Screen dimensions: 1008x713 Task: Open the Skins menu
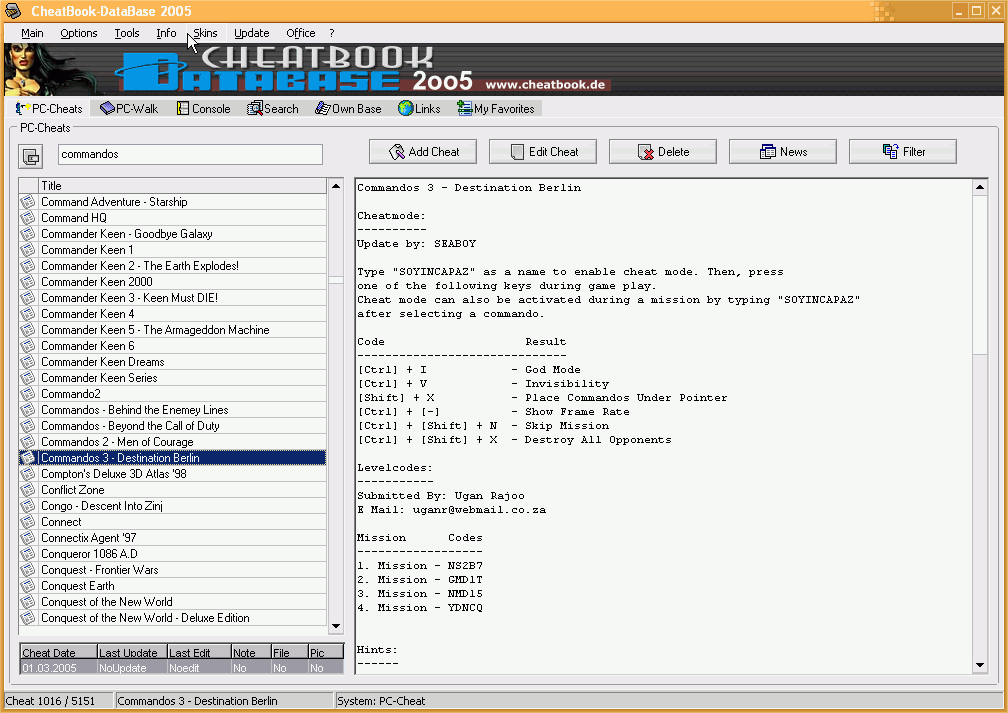tap(204, 33)
